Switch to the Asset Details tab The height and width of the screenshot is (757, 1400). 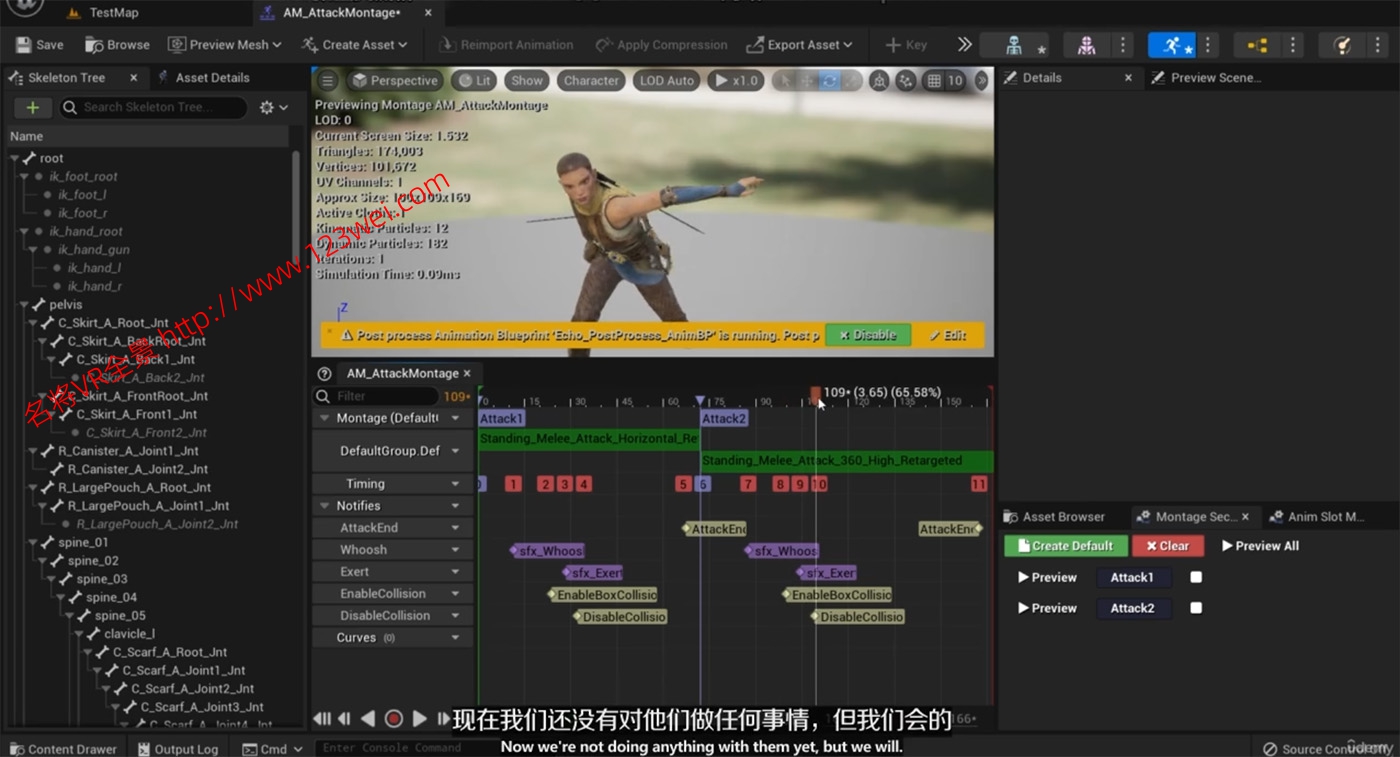(212, 77)
